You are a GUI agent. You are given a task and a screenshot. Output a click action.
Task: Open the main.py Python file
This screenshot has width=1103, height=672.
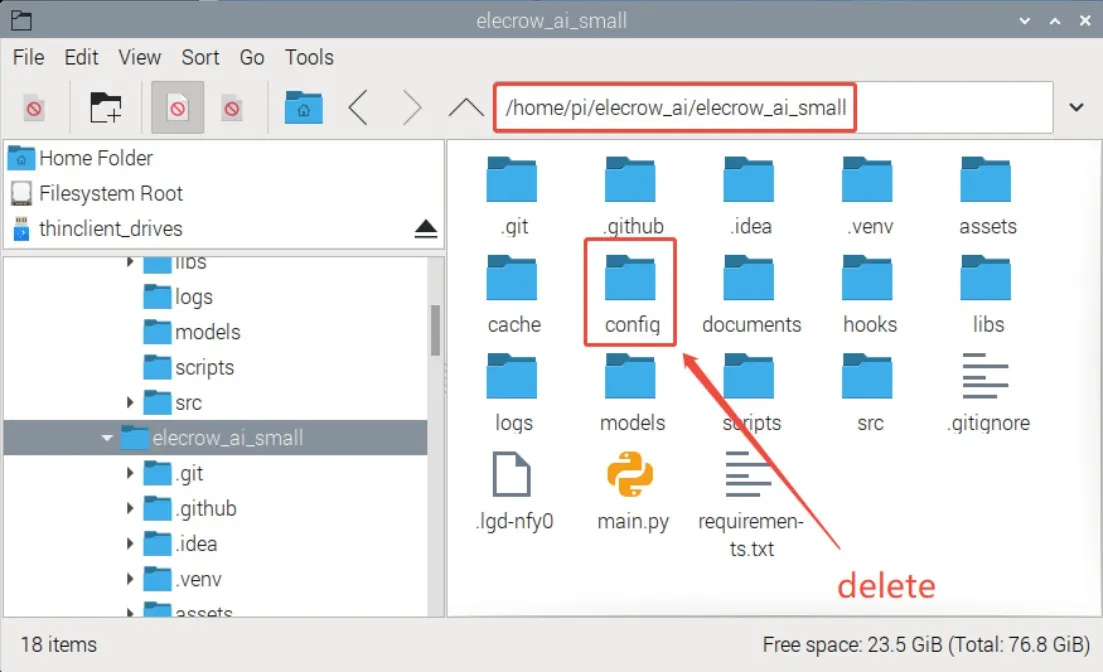(x=631, y=476)
